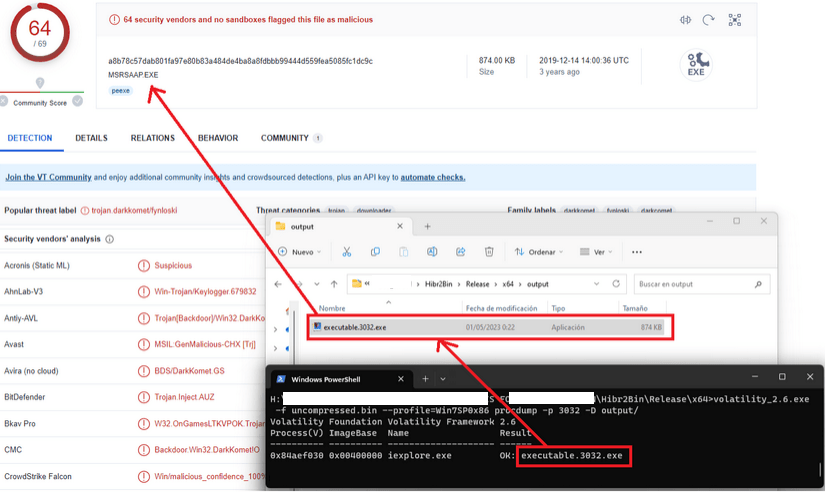Click the MSRSAAP.EXE file name
Screen dimensions: 828x492
(x=133, y=75)
